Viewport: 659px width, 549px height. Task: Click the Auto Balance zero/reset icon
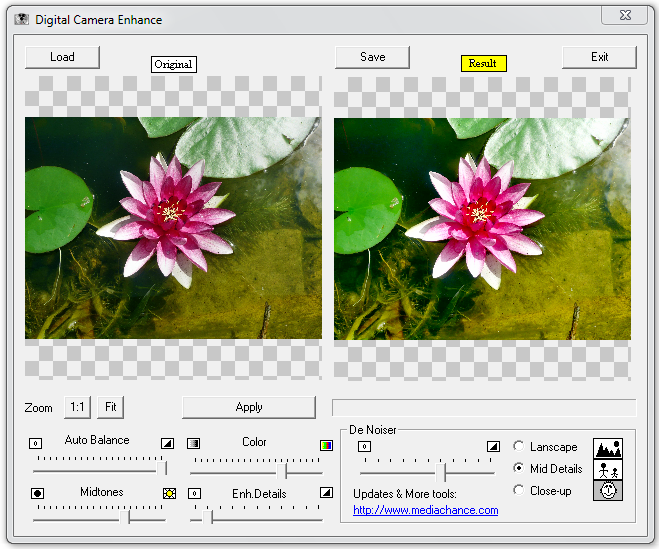coord(35,443)
